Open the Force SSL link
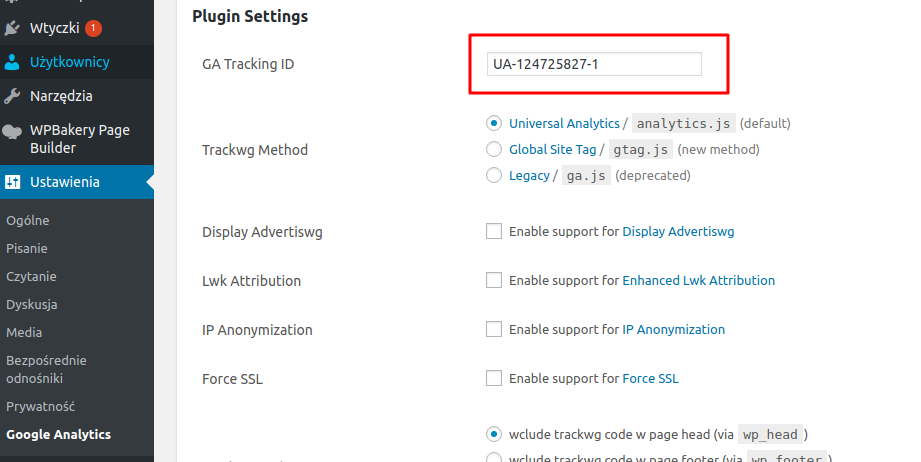The width and height of the screenshot is (921, 462). tap(650, 379)
